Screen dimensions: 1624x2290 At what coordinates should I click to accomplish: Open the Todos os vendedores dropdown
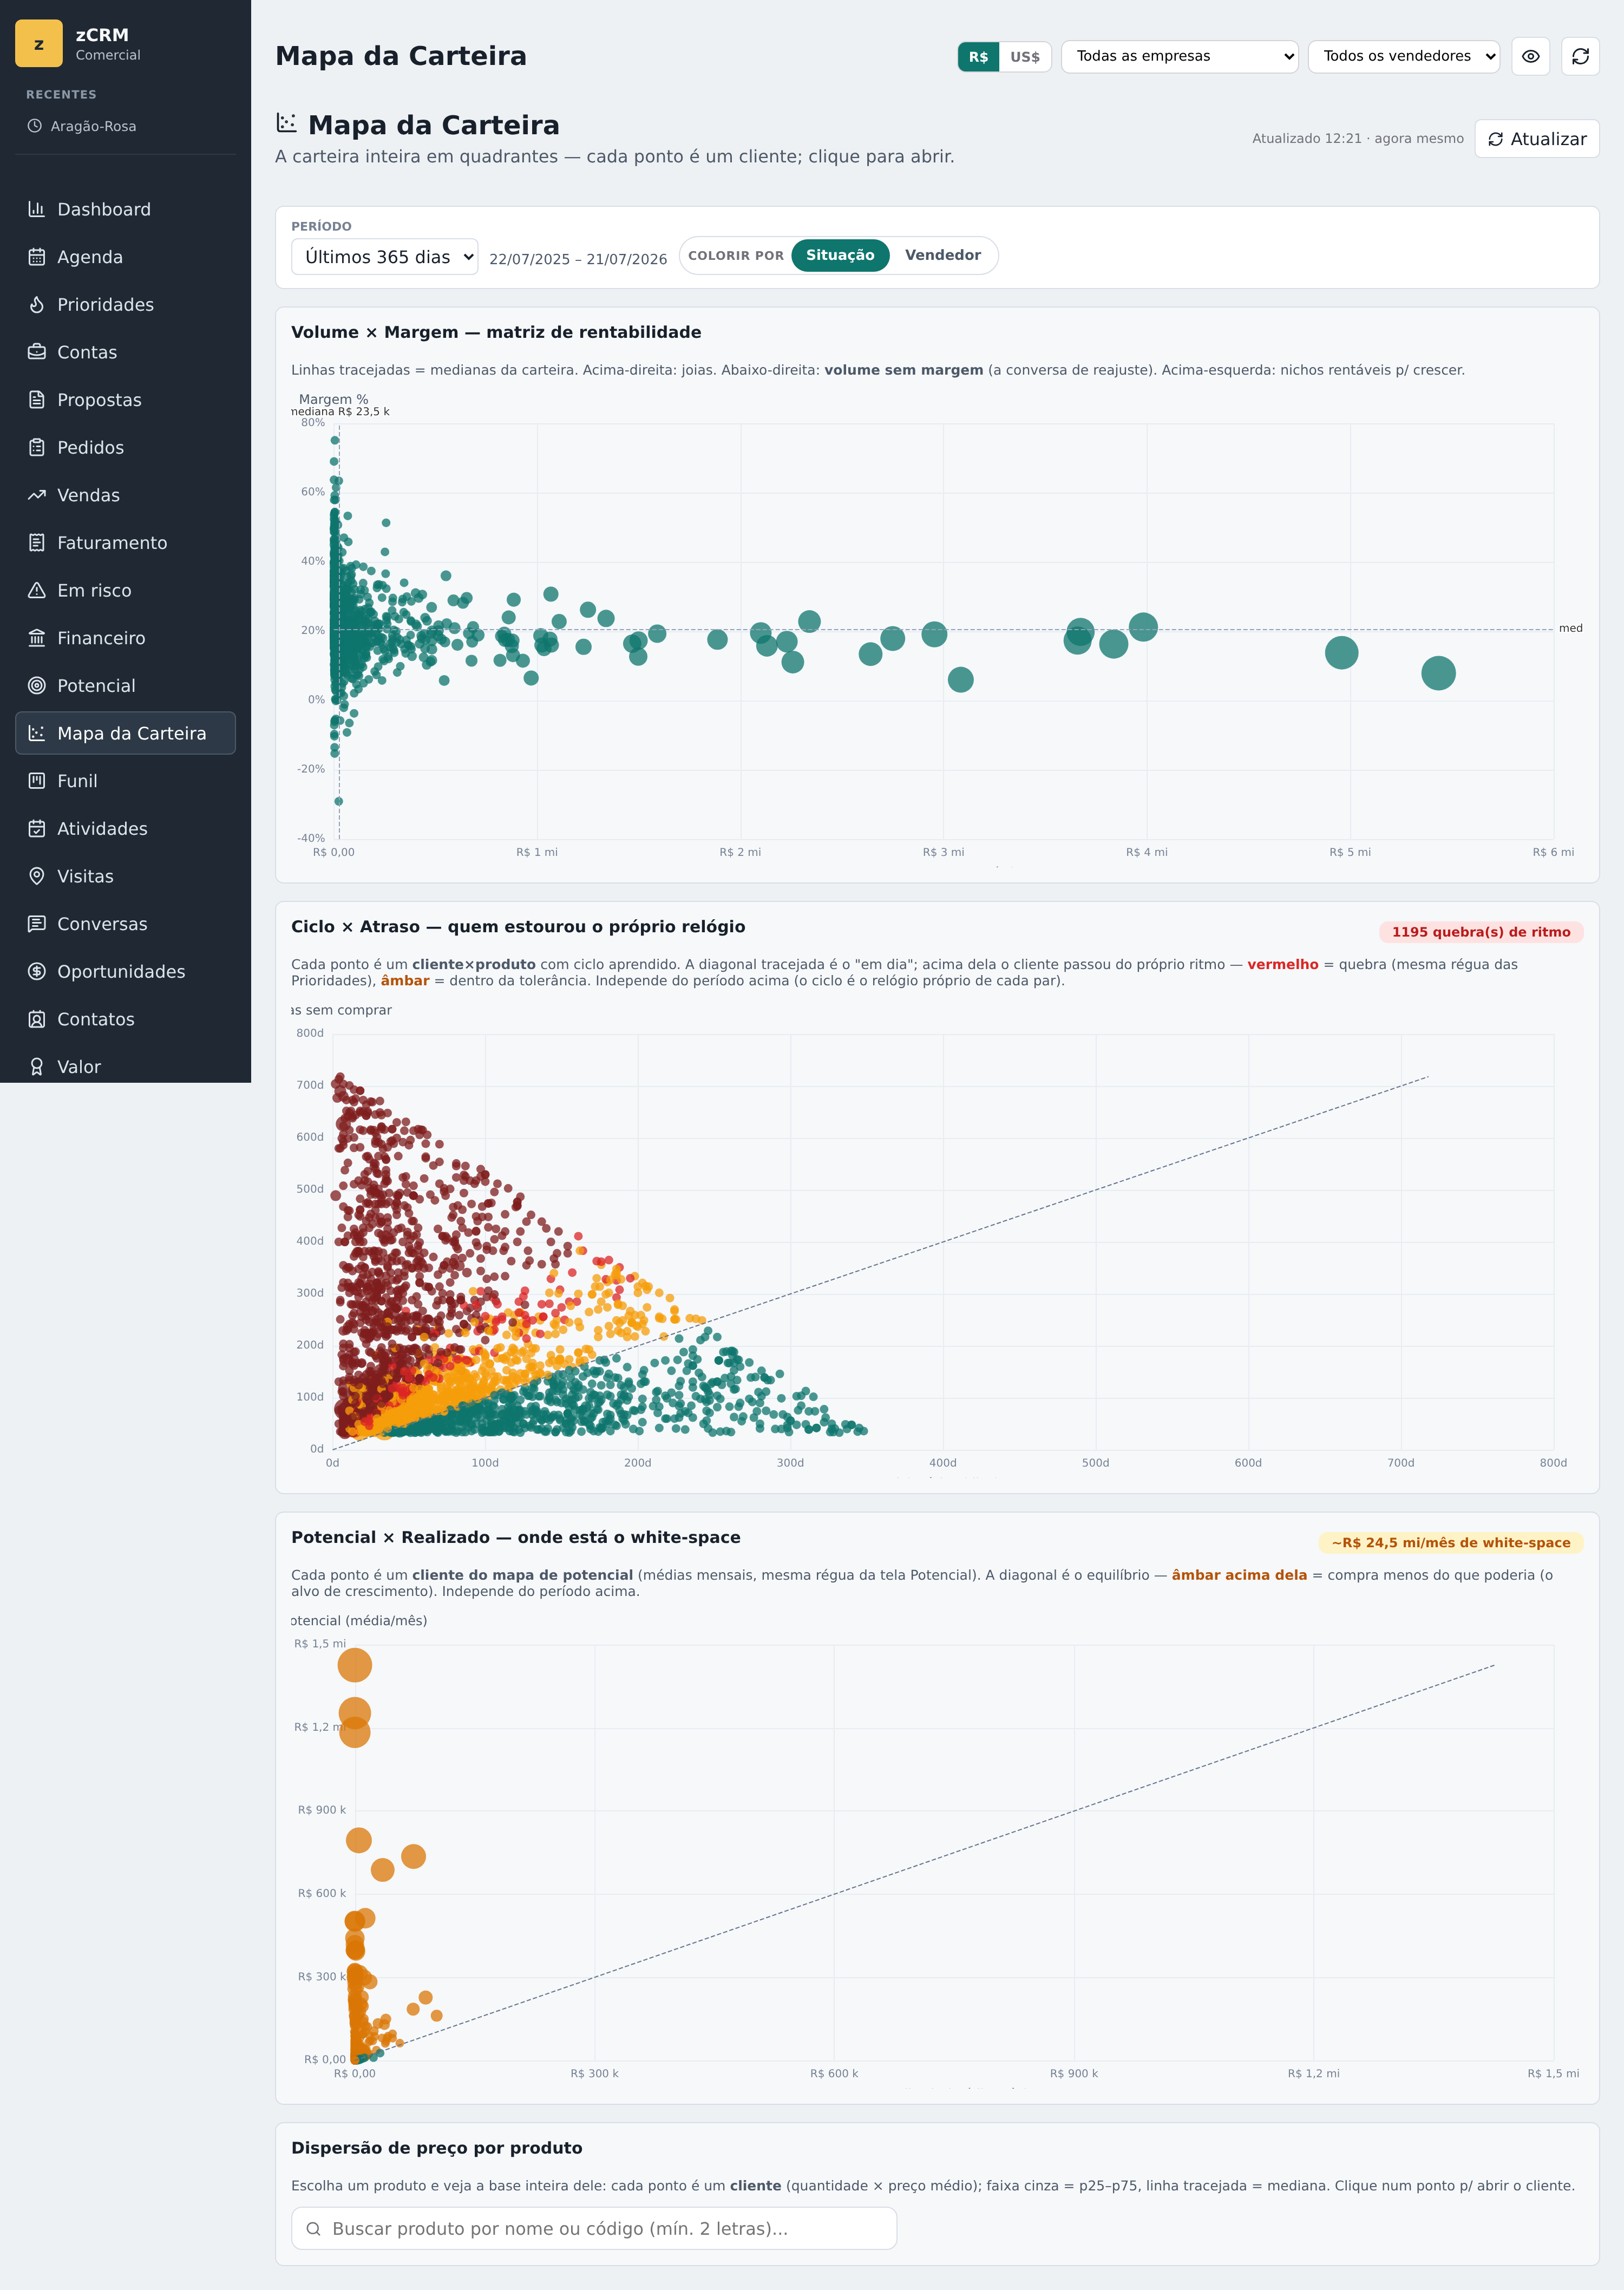1403,56
